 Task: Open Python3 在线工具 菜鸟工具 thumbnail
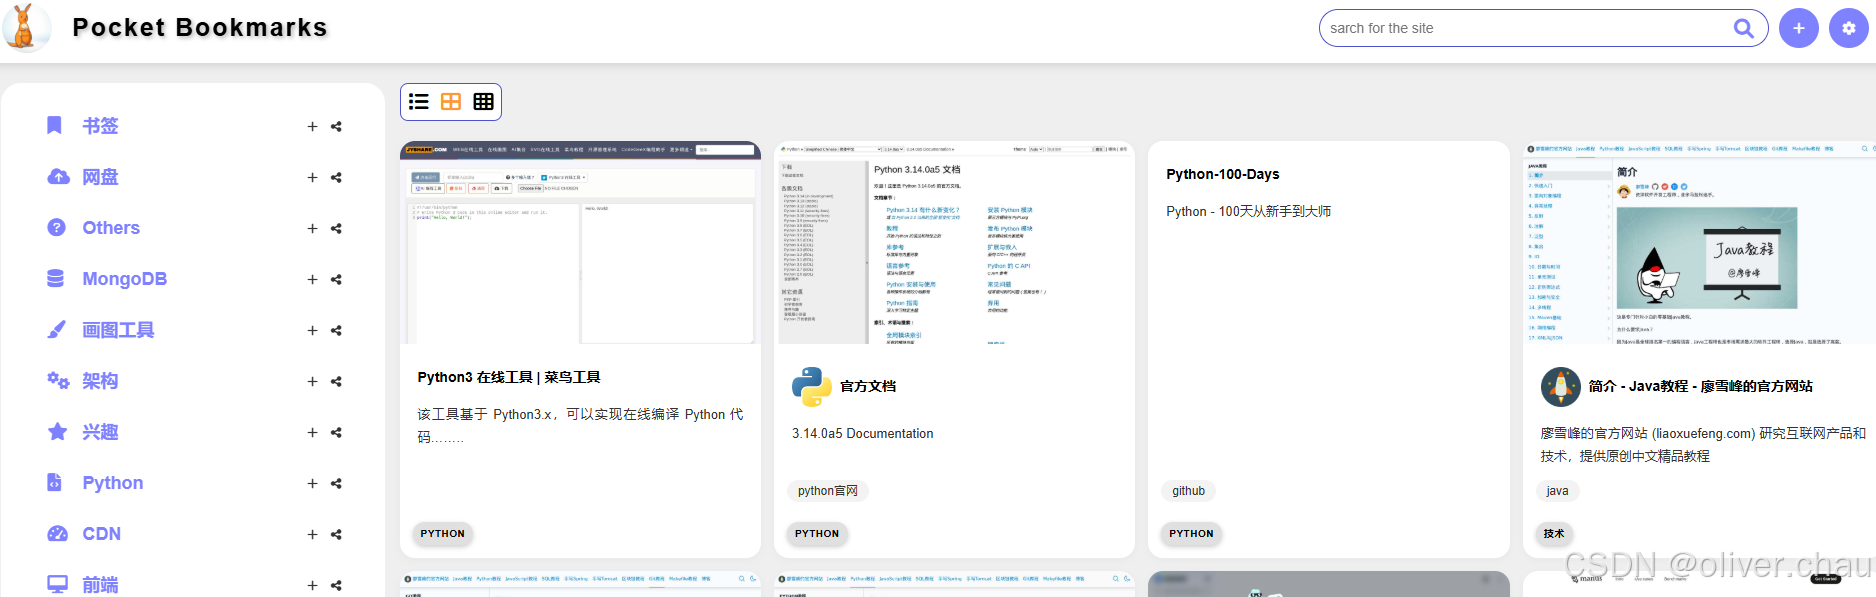580,242
